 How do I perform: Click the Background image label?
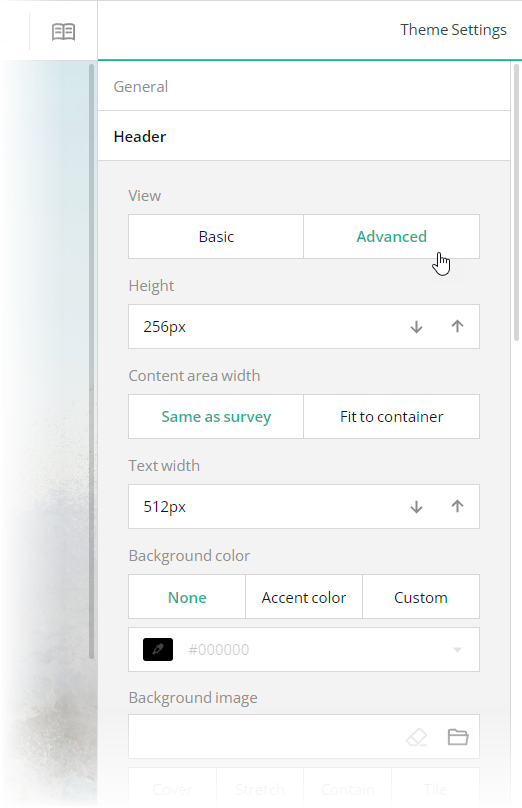click(x=193, y=698)
